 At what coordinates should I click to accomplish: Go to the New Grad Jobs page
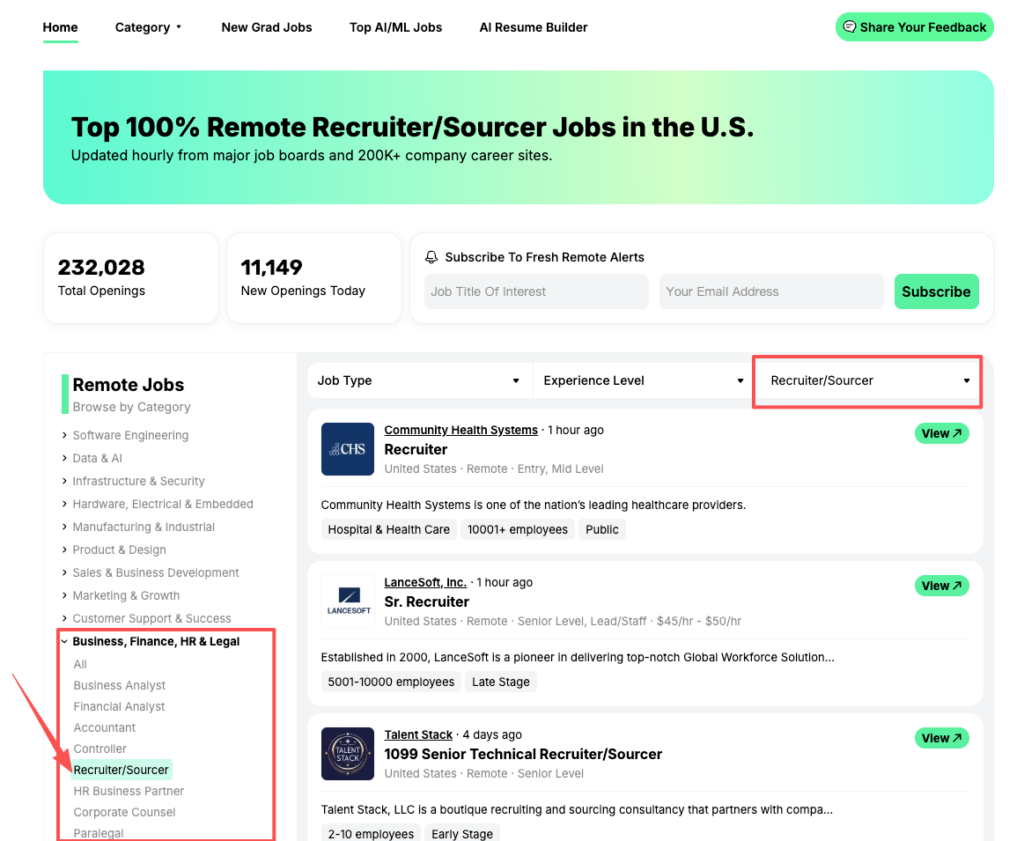pos(266,27)
